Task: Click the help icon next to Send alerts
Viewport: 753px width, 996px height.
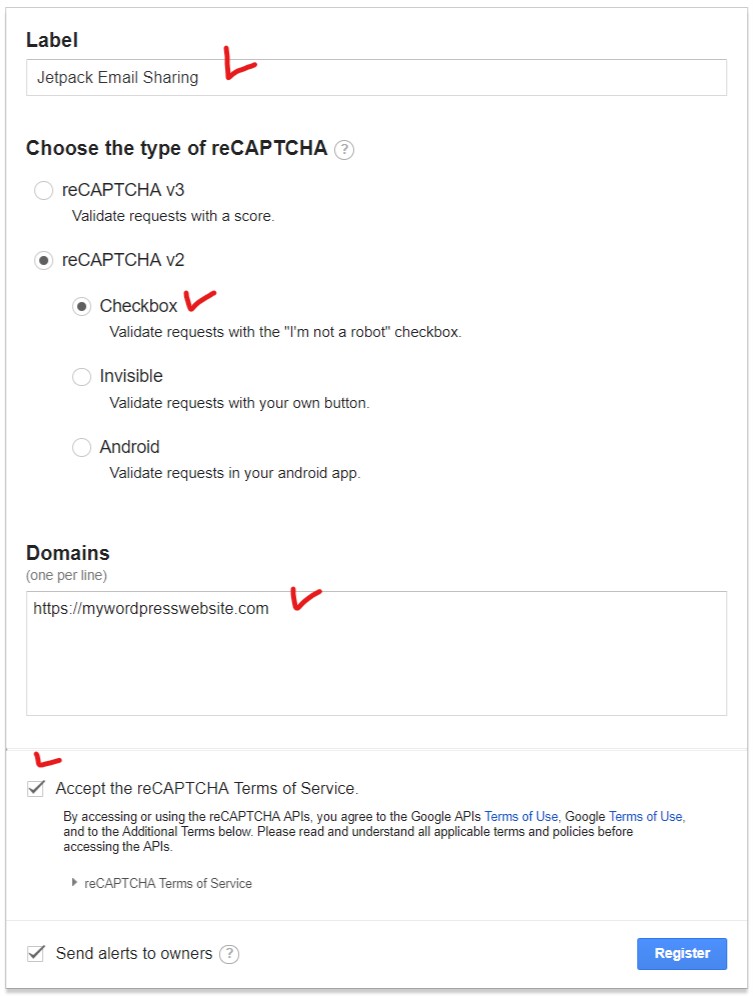Action: [229, 953]
